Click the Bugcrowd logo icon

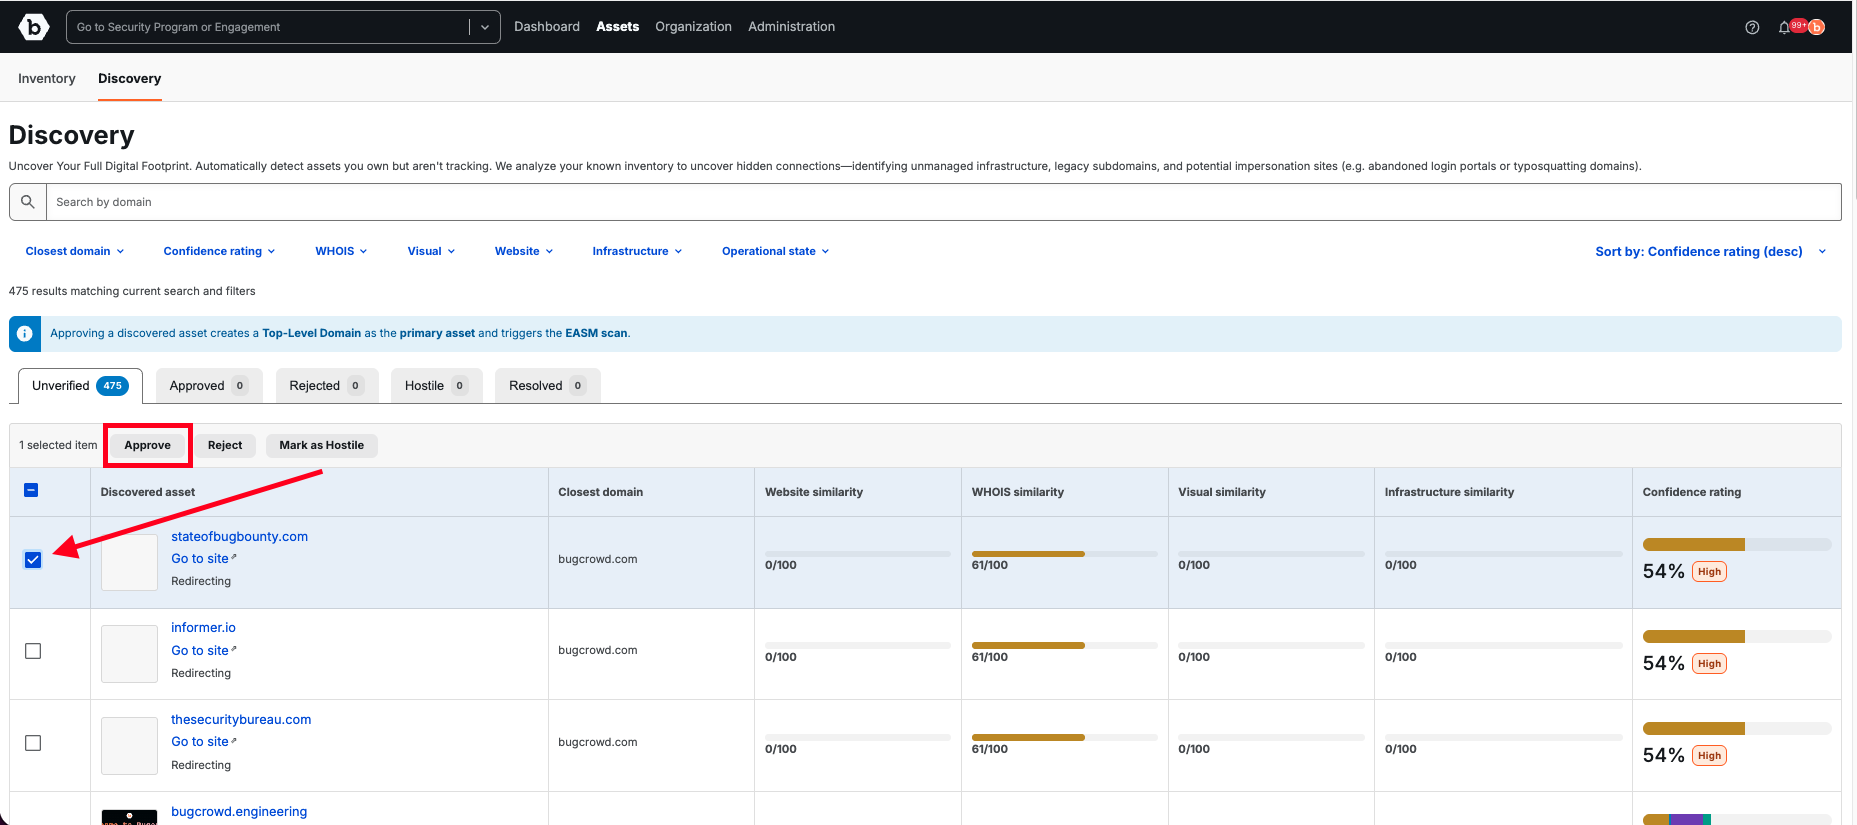pos(34,27)
